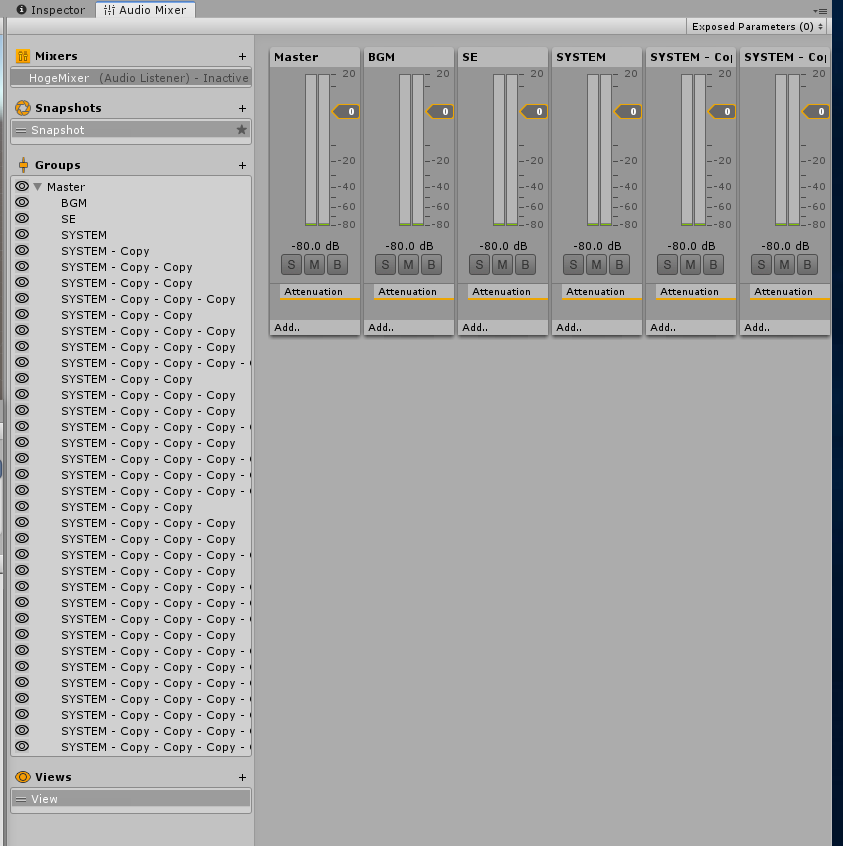Select the Master group in tree
Image resolution: width=843 pixels, height=846 pixels.
pos(66,187)
